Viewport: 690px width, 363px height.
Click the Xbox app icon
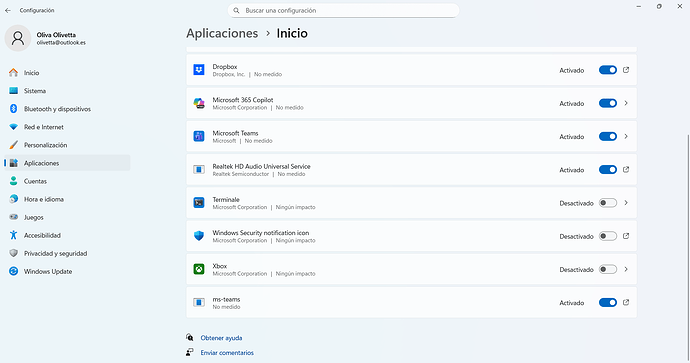click(x=199, y=269)
